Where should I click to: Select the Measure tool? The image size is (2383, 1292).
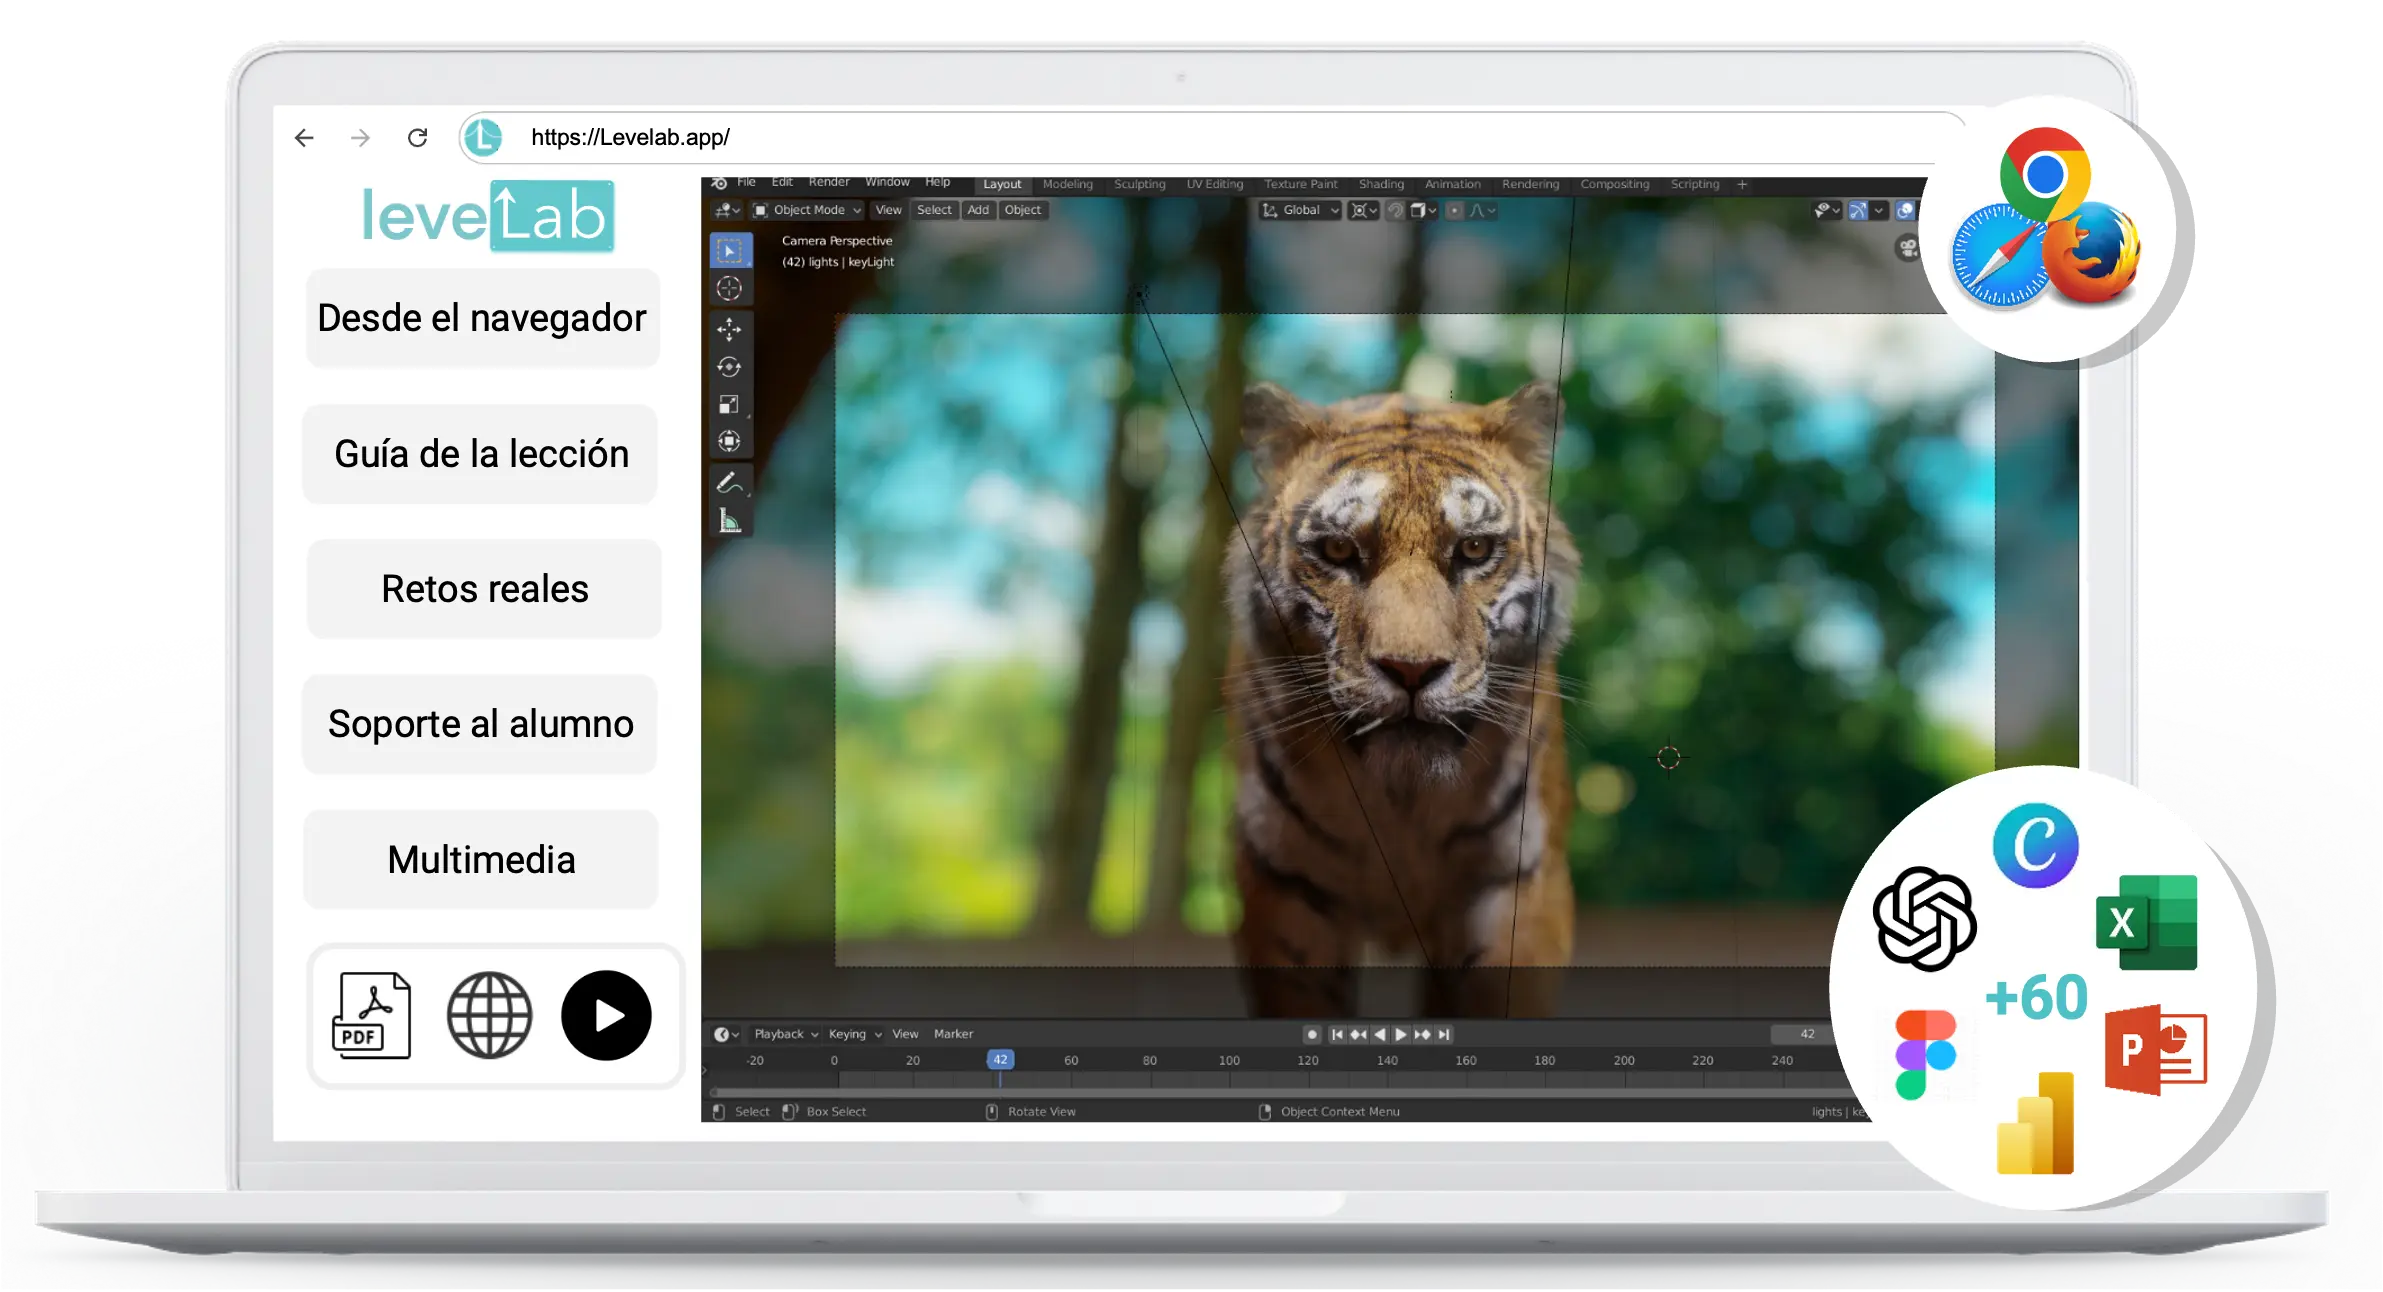point(729,521)
